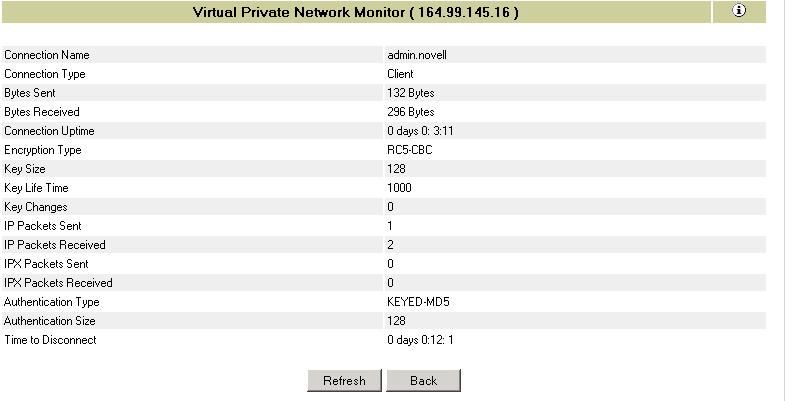
Task: Select the IPX Packets Sent label
Action: 46,264
